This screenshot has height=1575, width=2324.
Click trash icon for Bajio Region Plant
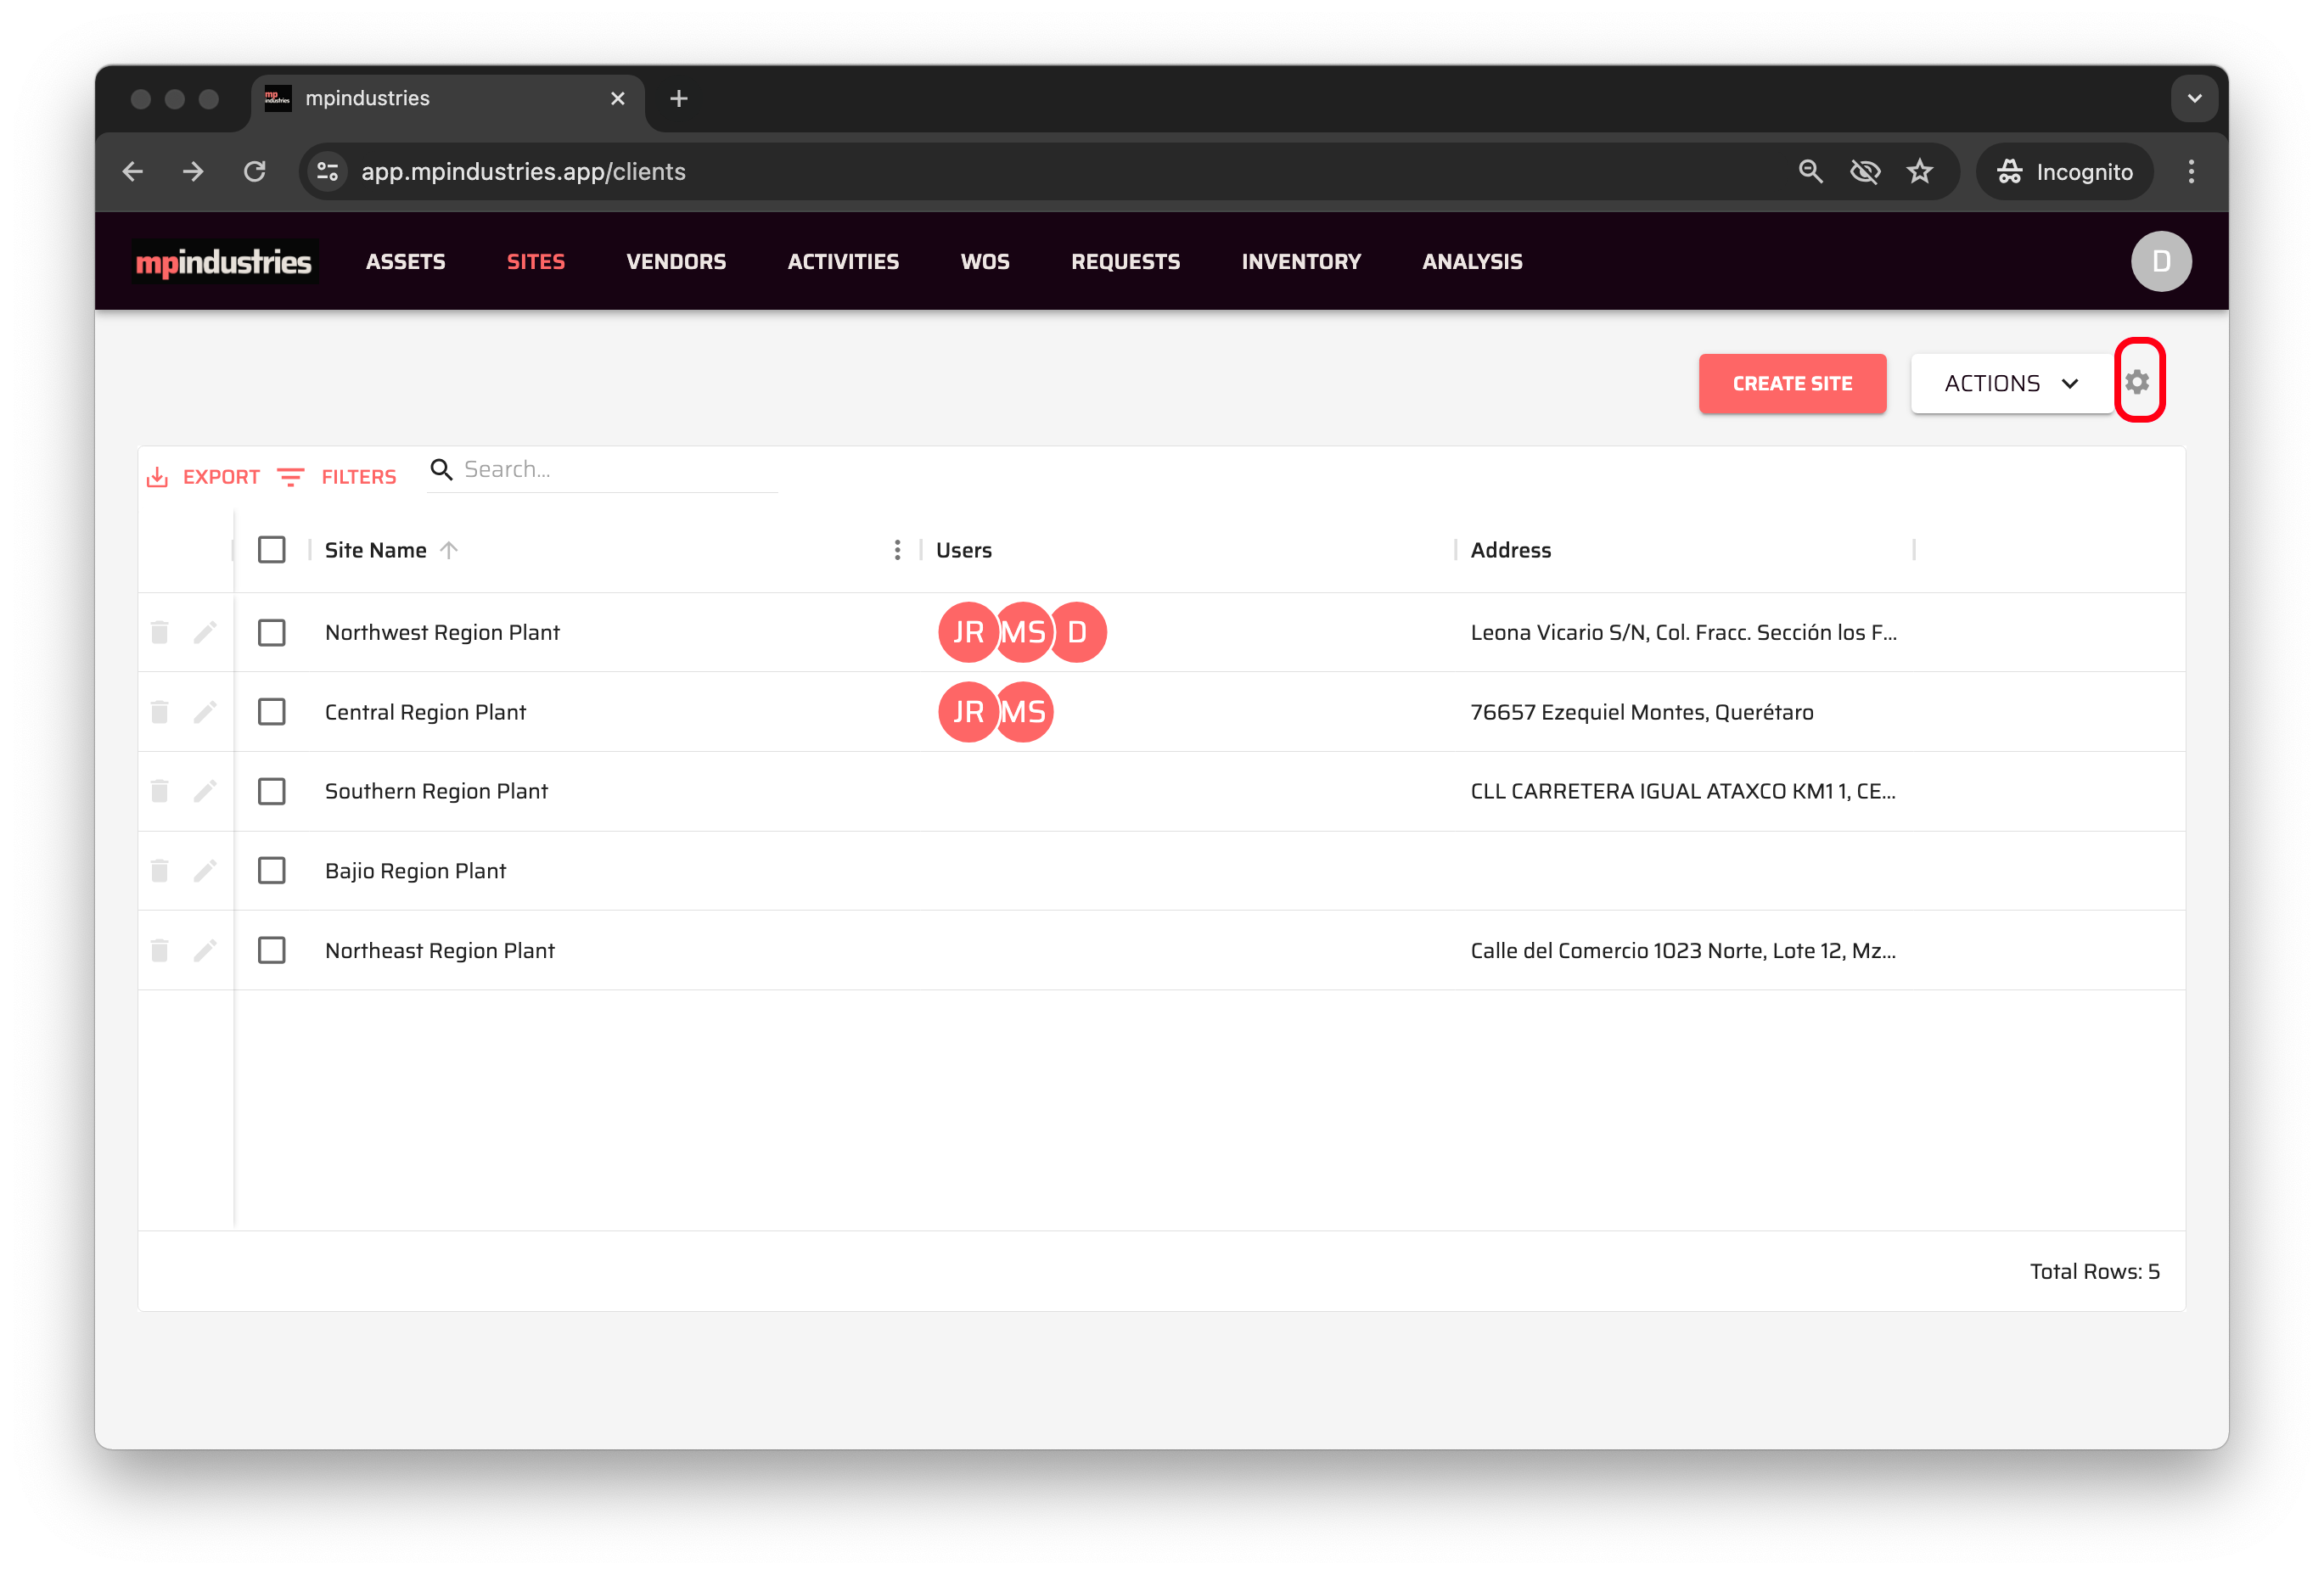tap(159, 871)
